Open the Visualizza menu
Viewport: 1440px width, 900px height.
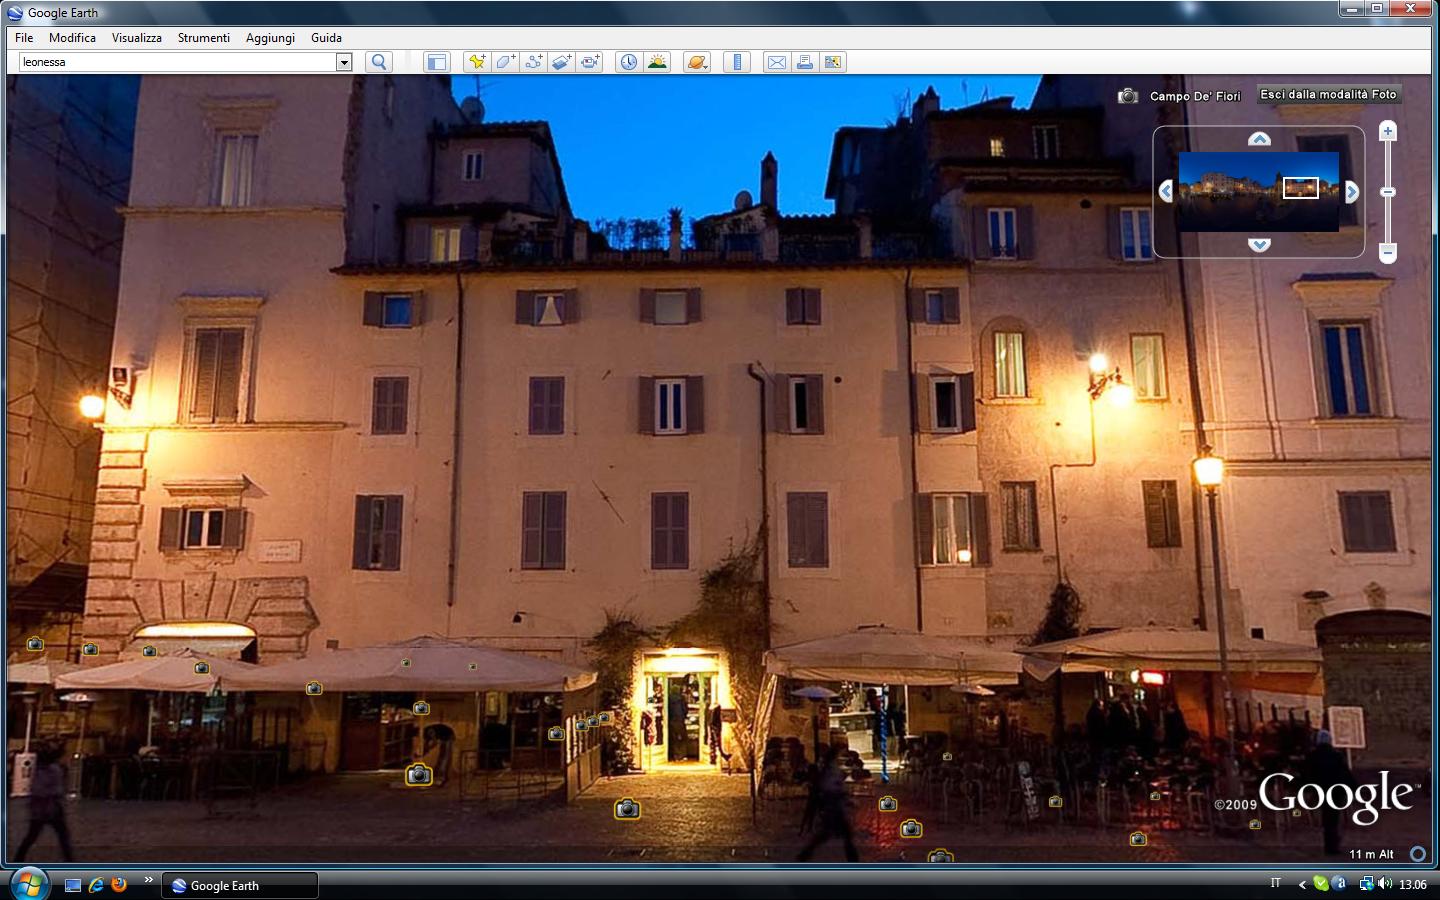point(137,38)
